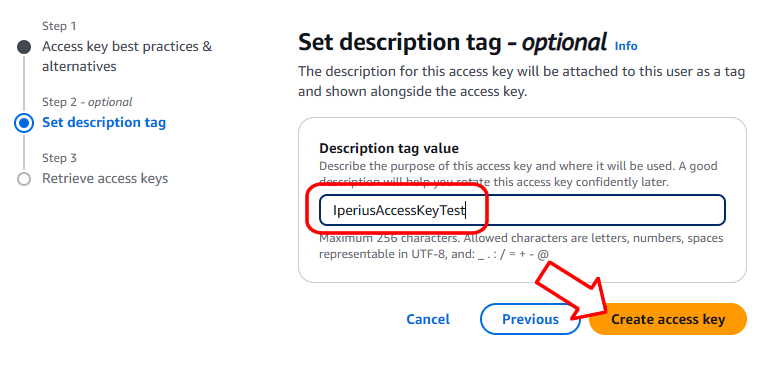Open Access key best practices & alternatives step
Image resolution: width=778 pixels, height=366 pixels.
pyautogui.click(x=127, y=57)
